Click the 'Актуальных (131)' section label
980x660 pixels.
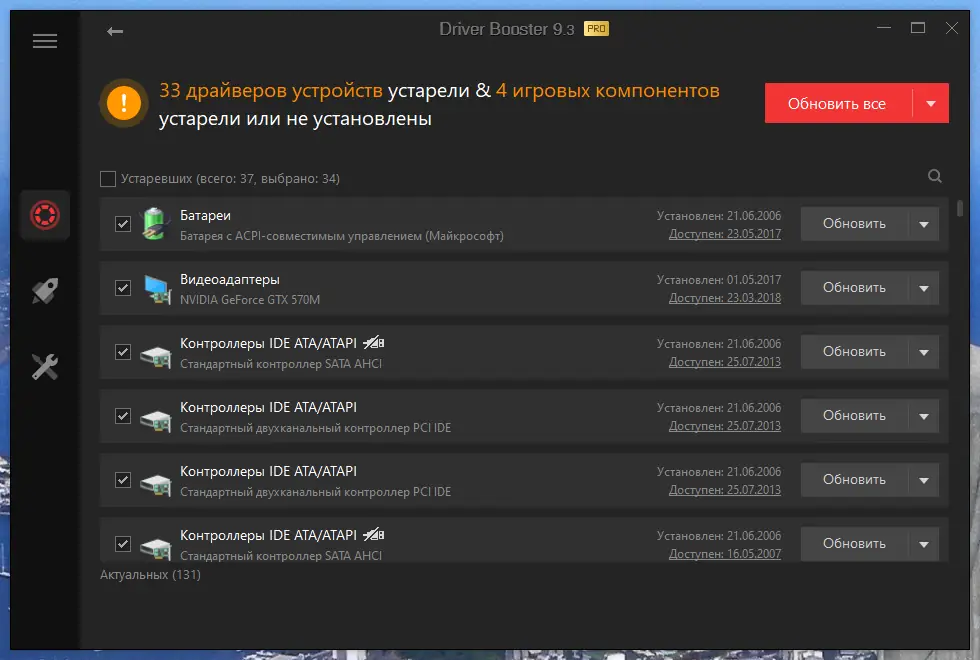click(150, 574)
